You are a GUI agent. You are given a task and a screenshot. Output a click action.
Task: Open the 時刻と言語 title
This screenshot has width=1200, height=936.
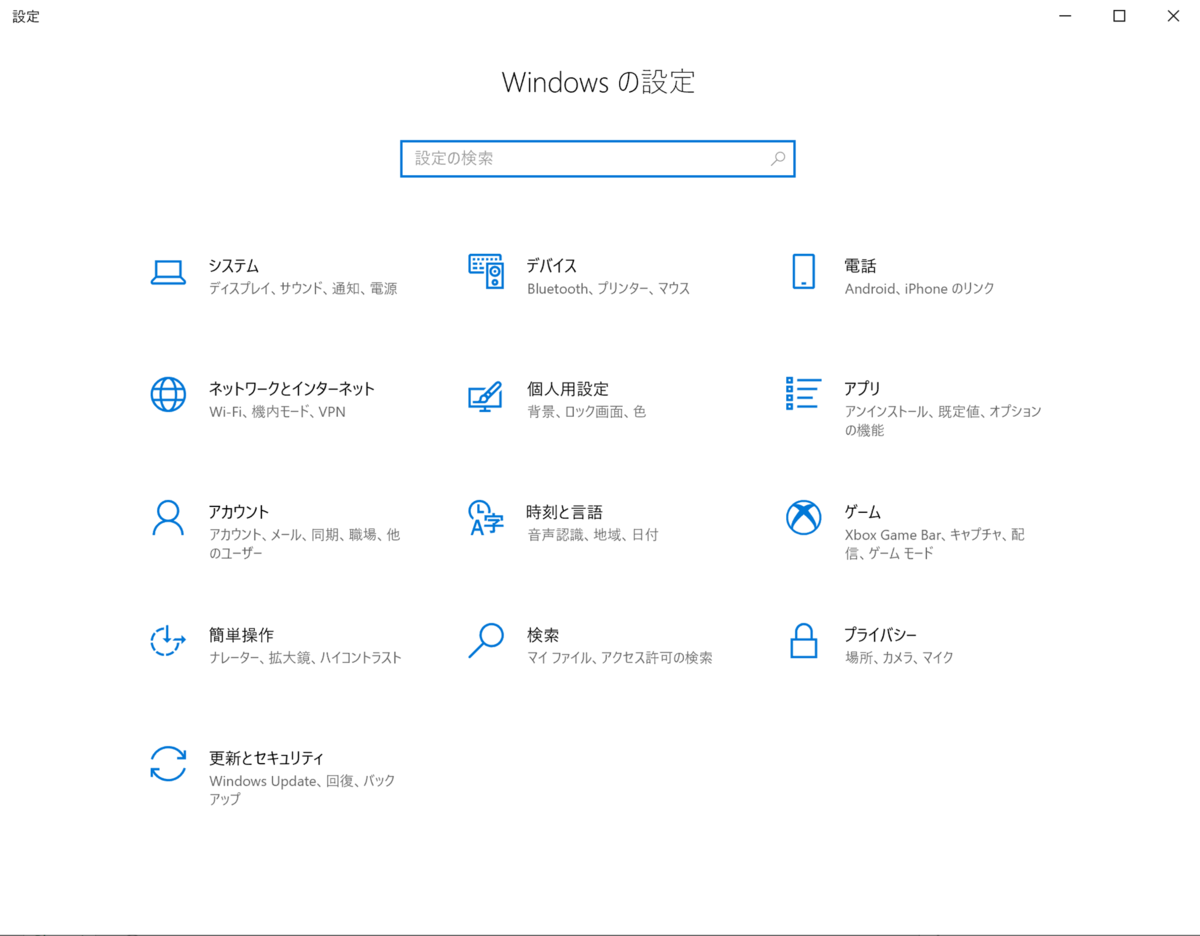565,512
